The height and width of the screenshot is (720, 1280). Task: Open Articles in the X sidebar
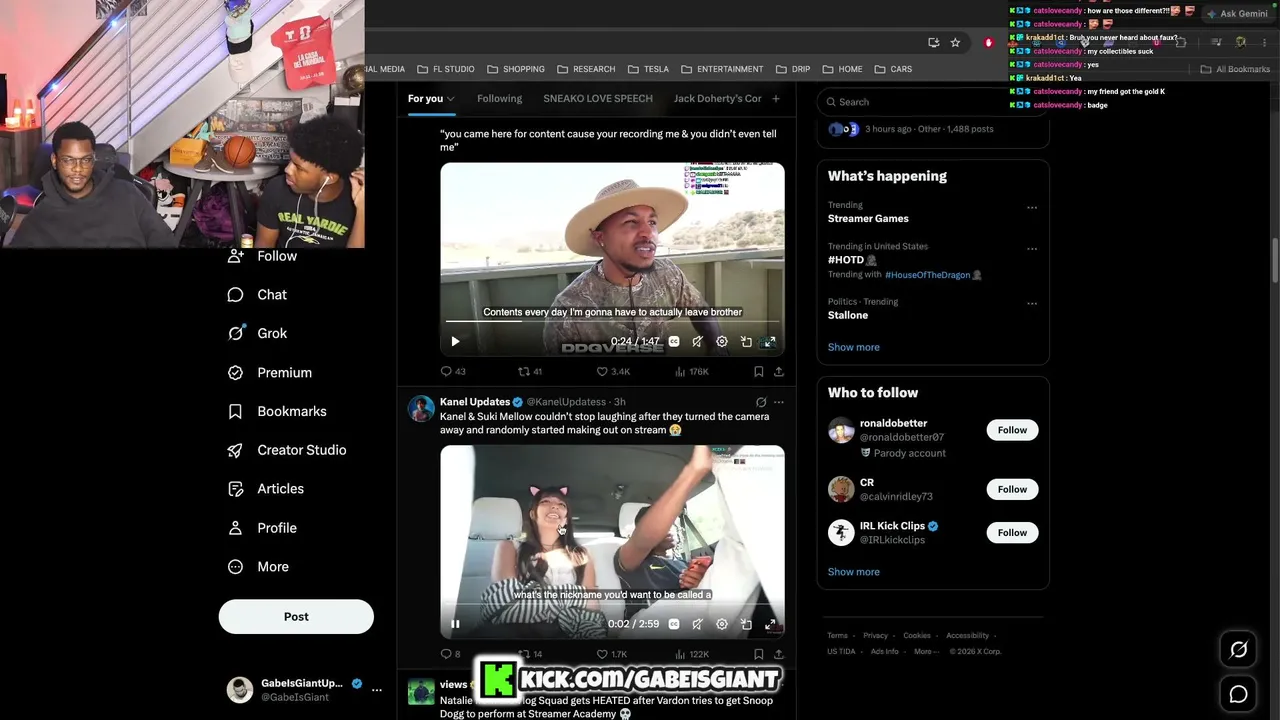tap(265, 489)
